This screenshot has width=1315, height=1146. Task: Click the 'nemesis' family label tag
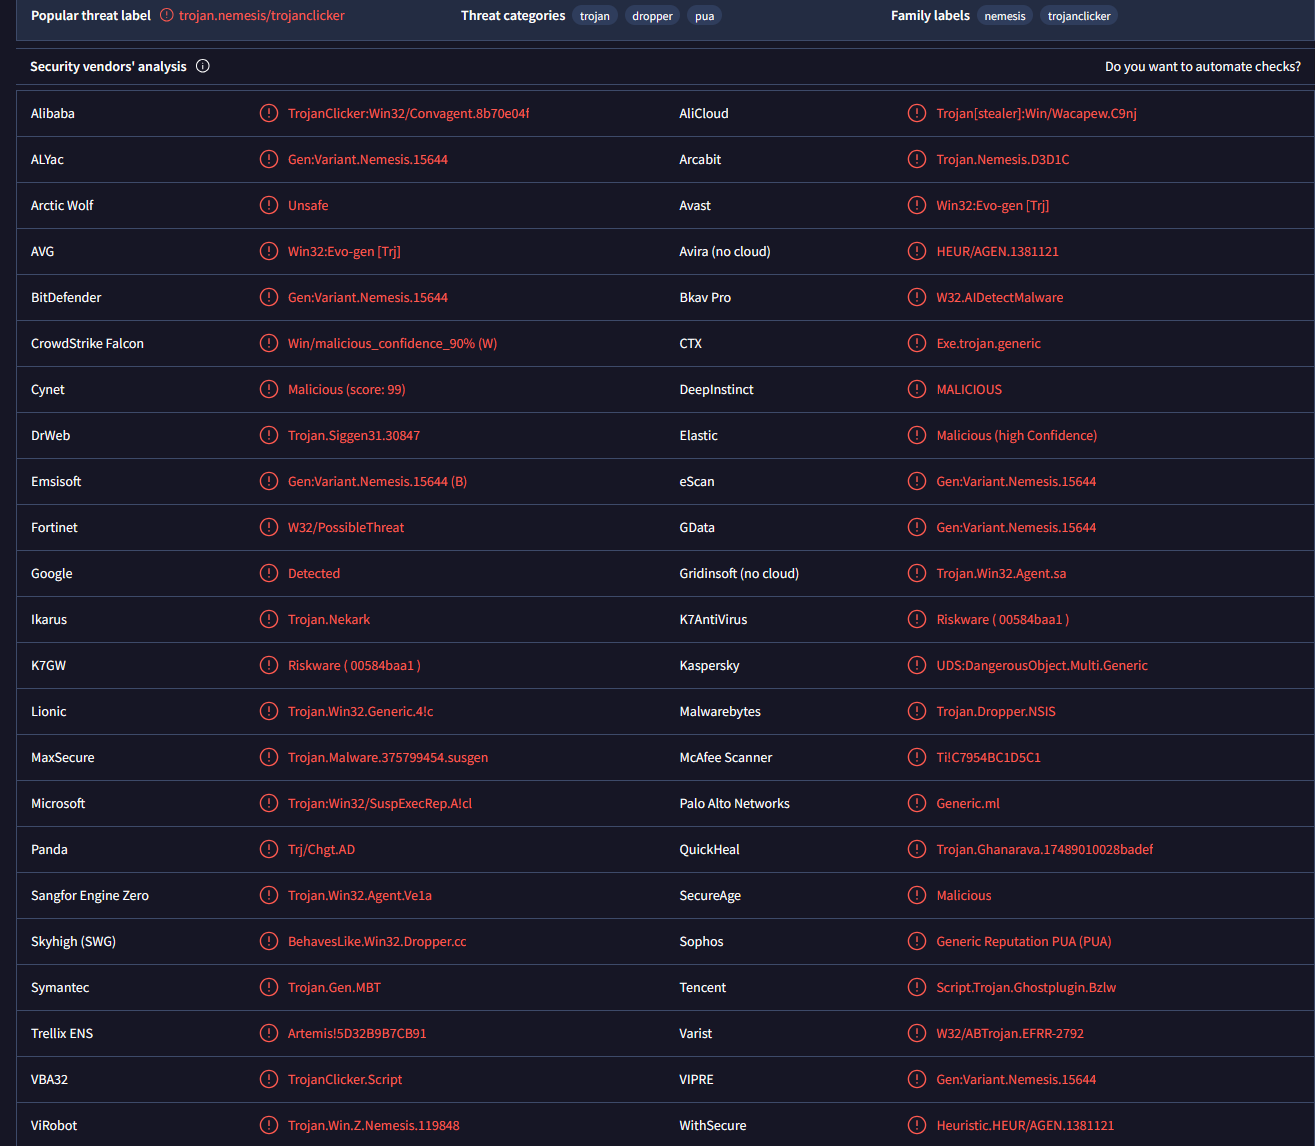(1005, 16)
